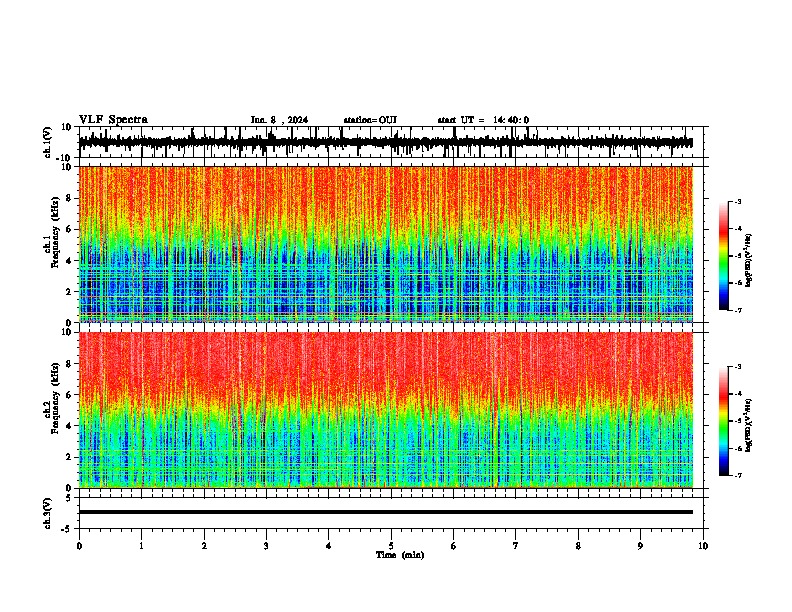Click the '5' tick label on time axis
This screenshot has width=792, height=612.
[391, 546]
